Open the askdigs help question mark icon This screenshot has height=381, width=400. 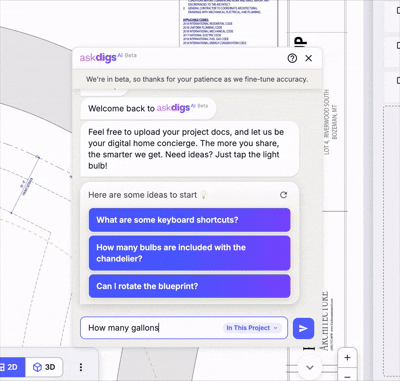click(x=292, y=58)
